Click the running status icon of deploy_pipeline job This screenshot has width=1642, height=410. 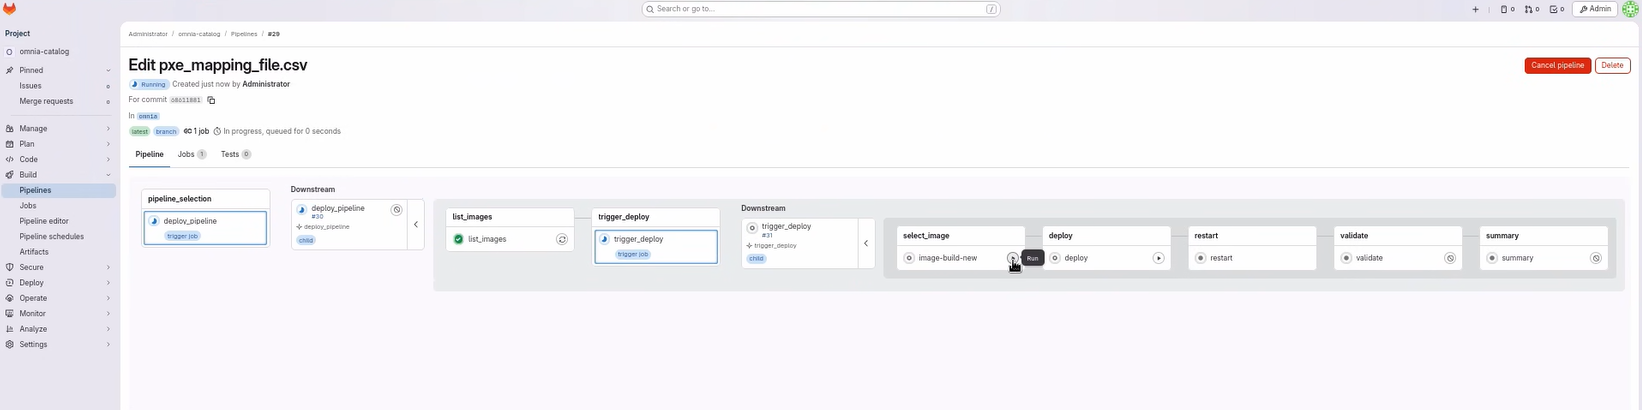coord(154,221)
